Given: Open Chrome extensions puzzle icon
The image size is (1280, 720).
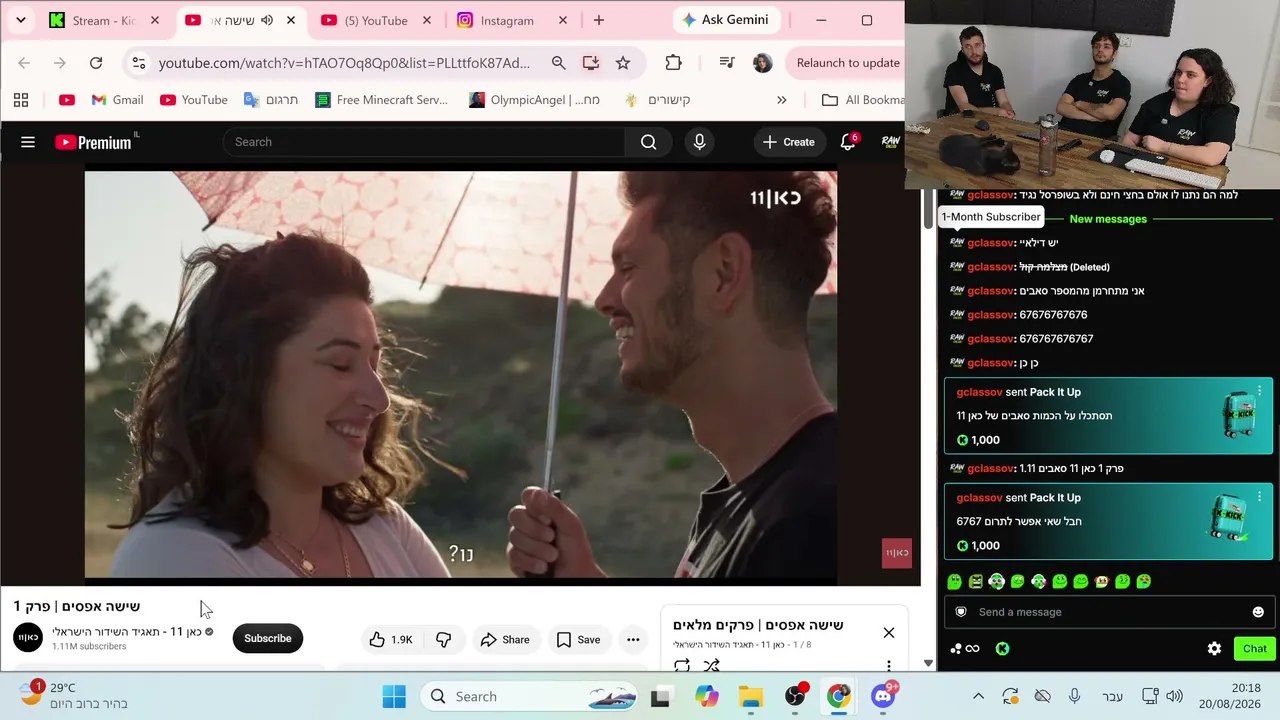Looking at the screenshot, I should coord(673,63).
